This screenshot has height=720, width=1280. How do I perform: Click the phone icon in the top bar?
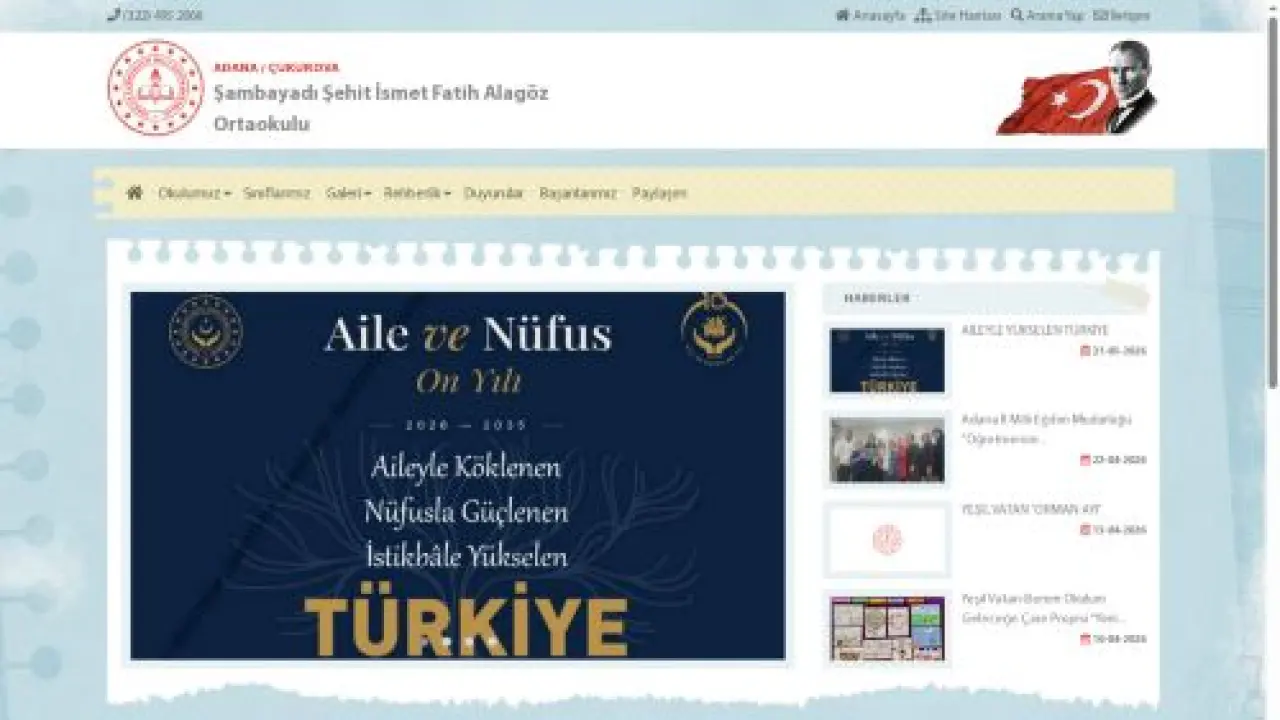(x=113, y=16)
